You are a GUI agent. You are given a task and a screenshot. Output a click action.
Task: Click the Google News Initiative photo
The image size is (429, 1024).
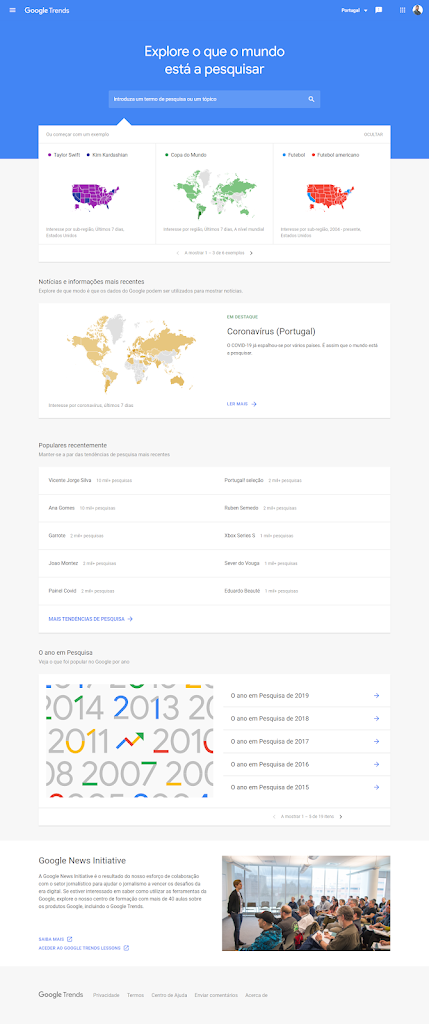(x=306, y=903)
